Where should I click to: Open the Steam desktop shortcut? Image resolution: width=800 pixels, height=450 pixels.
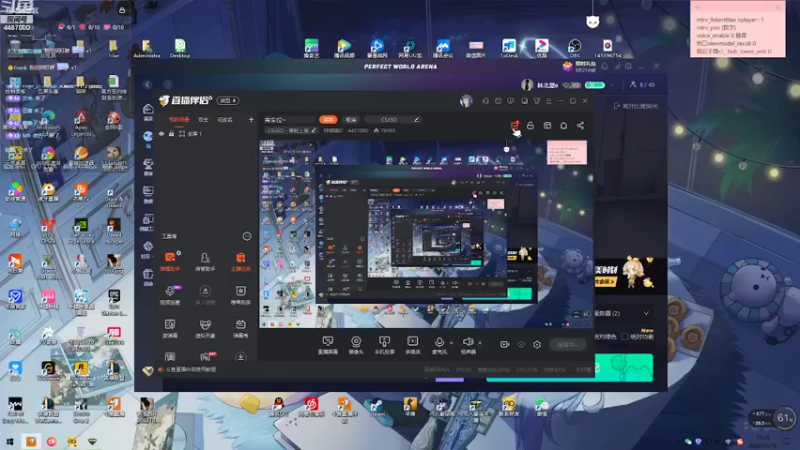click(x=377, y=408)
